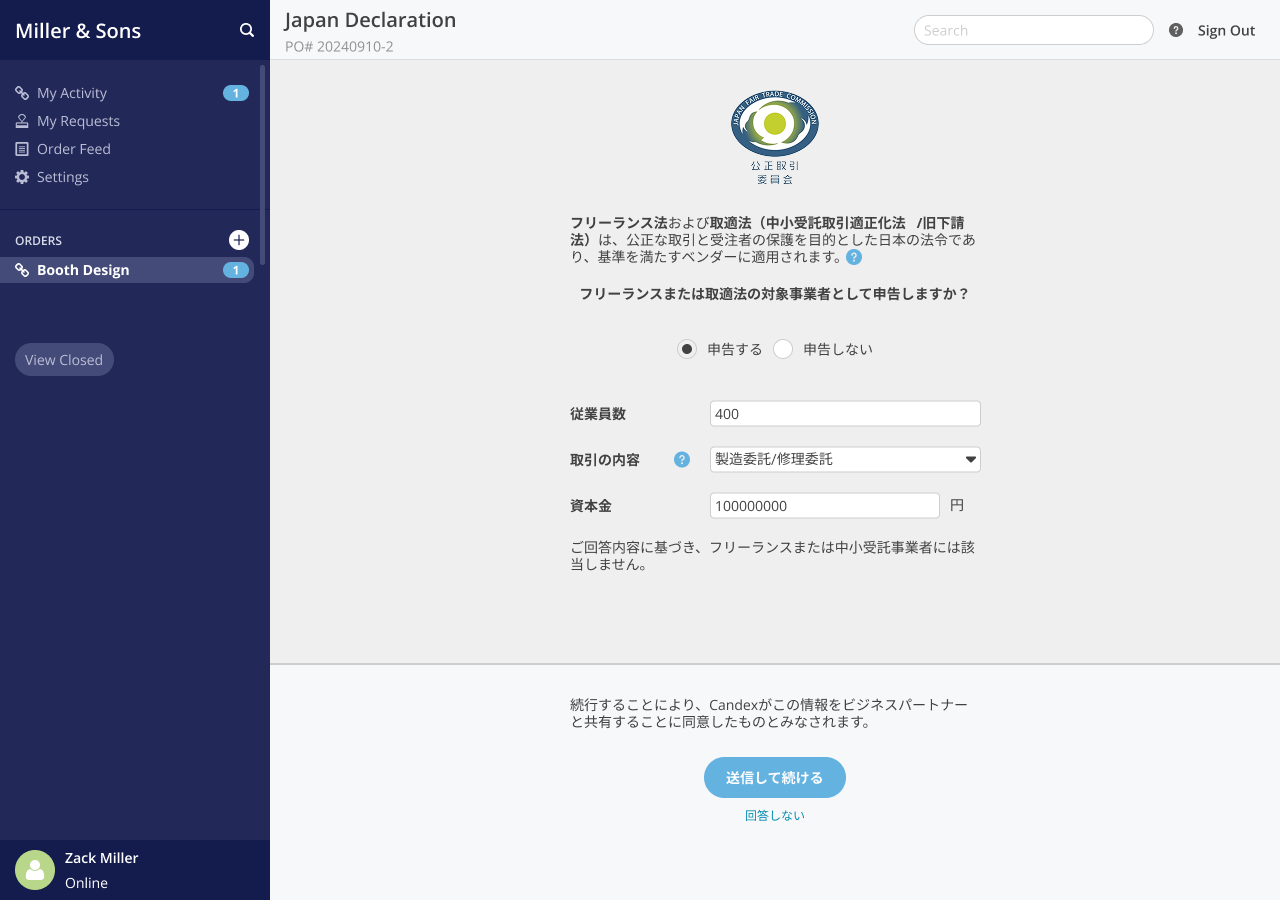
Task: Add a new order with plus icon
Action: point(239,240)
